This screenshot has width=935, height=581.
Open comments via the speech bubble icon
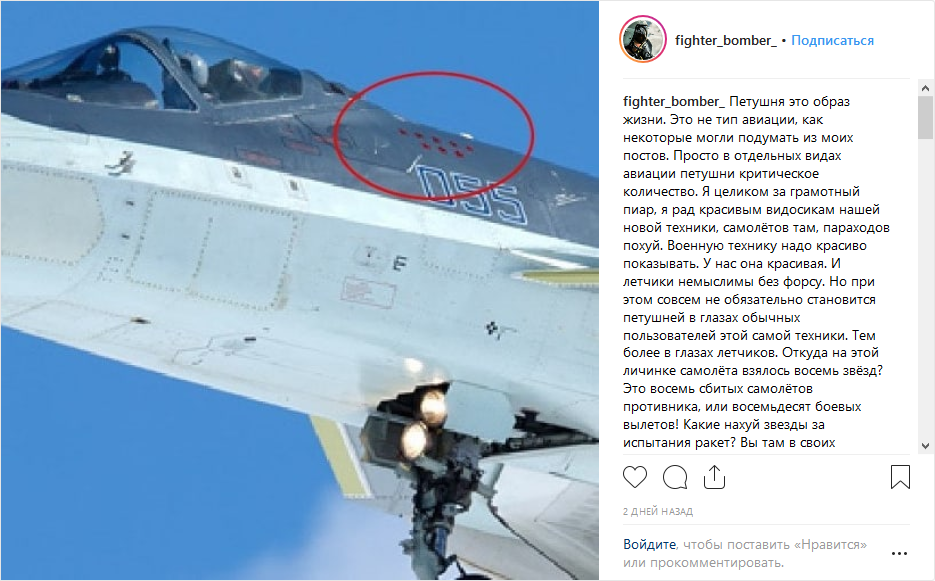[x=675, y=477]
